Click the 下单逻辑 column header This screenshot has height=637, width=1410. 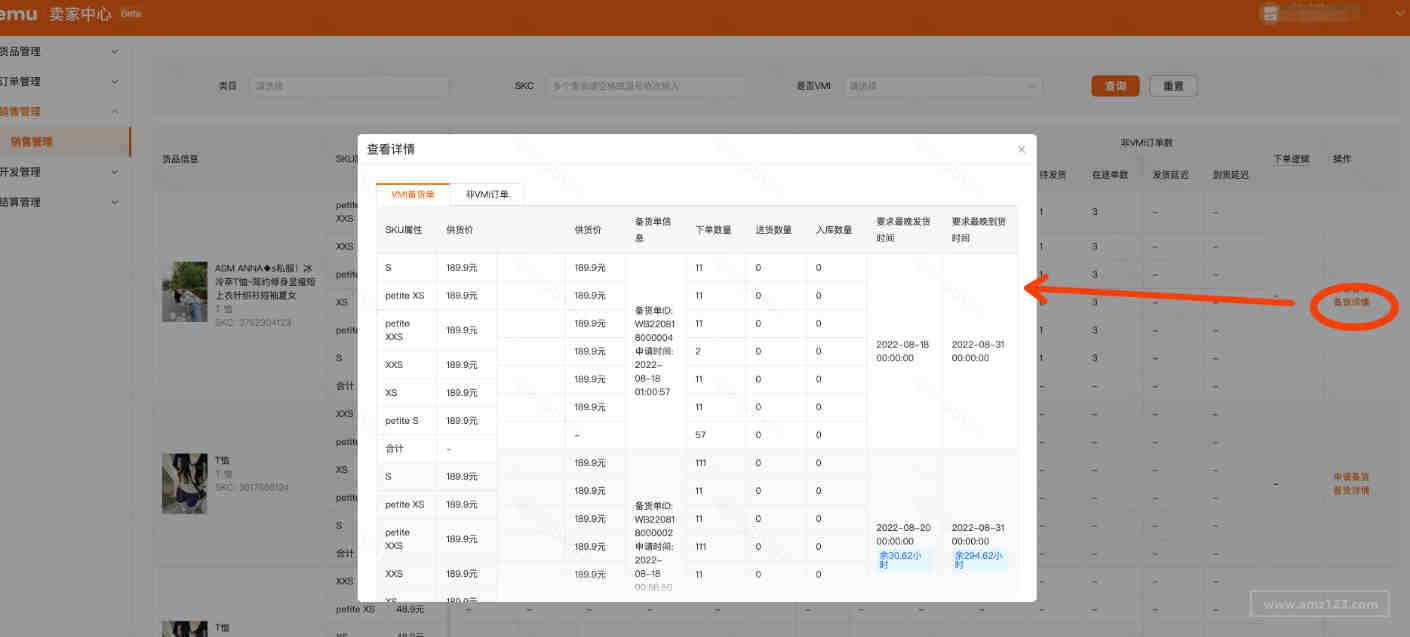[x=1291, y=159]
